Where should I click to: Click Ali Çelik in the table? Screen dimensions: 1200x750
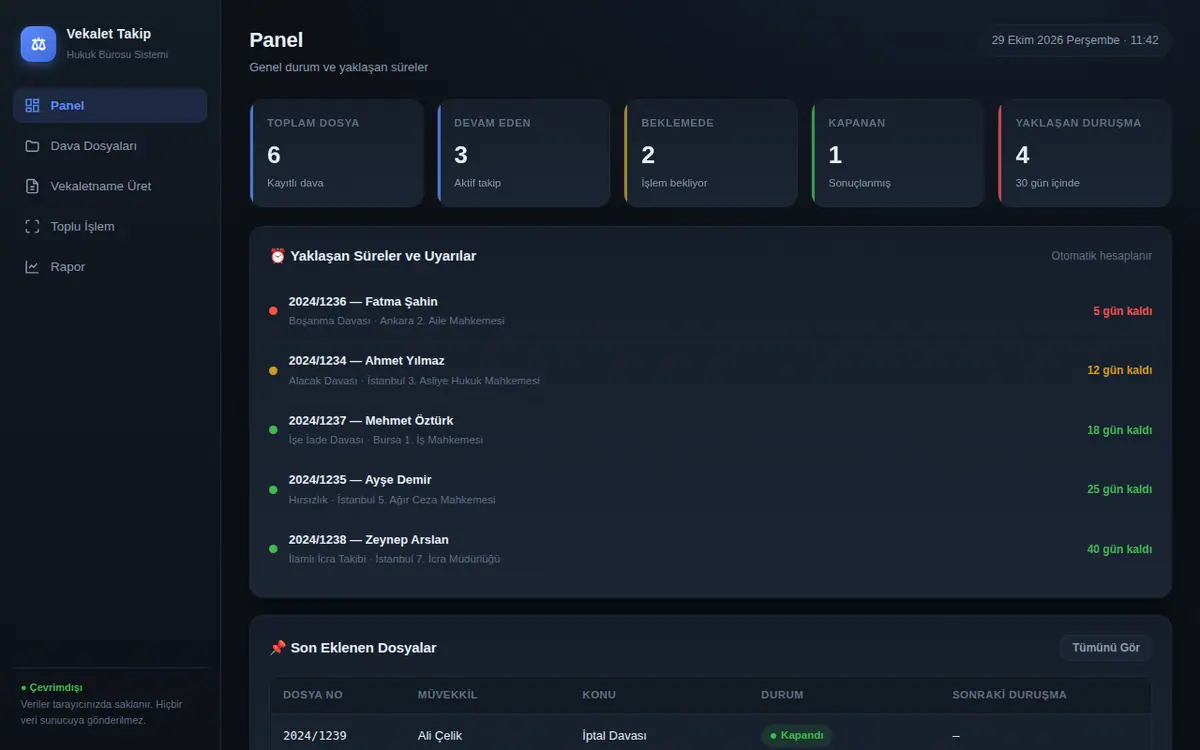coord(440,736)
